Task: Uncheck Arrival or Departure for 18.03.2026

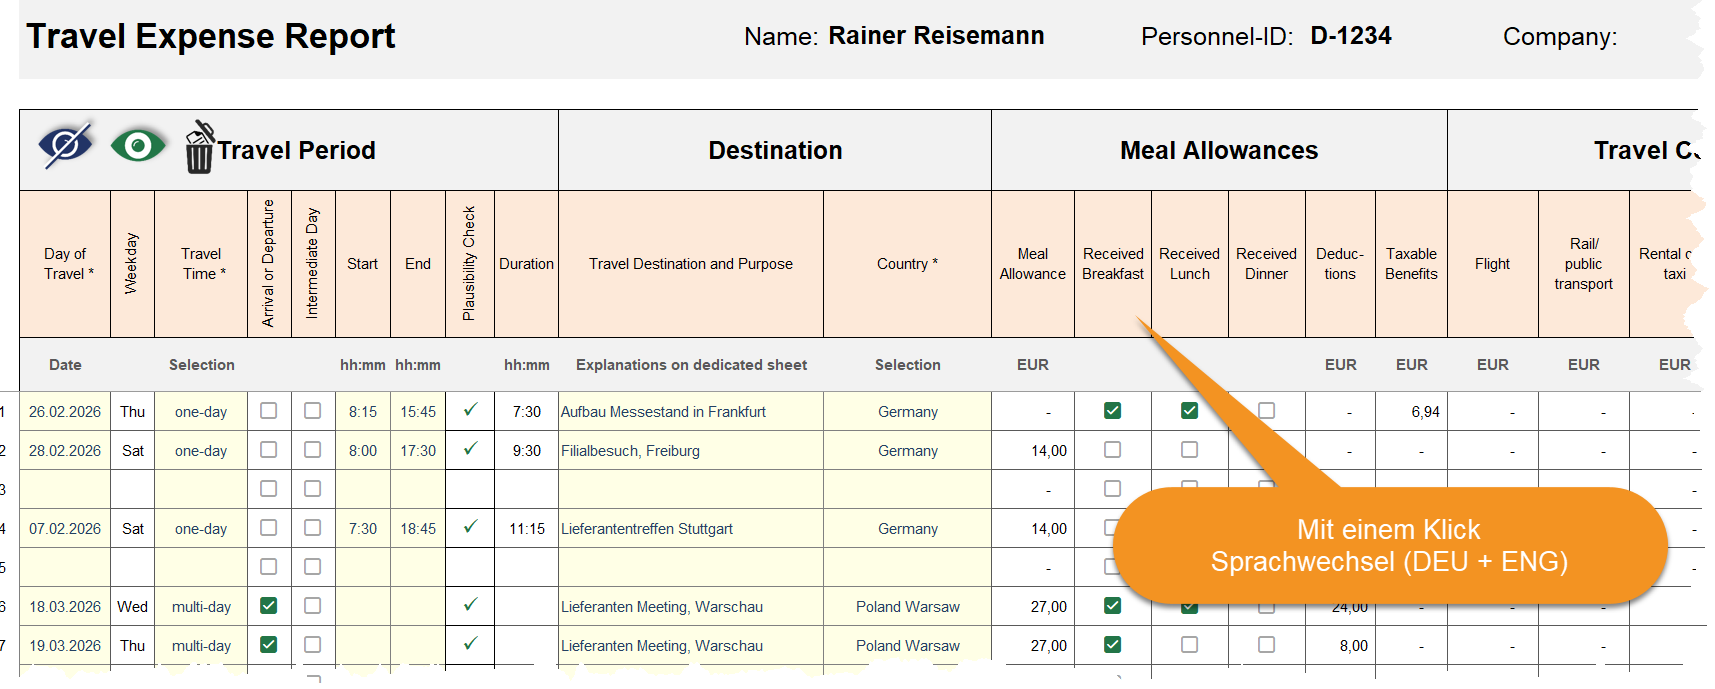Action: 268,606
